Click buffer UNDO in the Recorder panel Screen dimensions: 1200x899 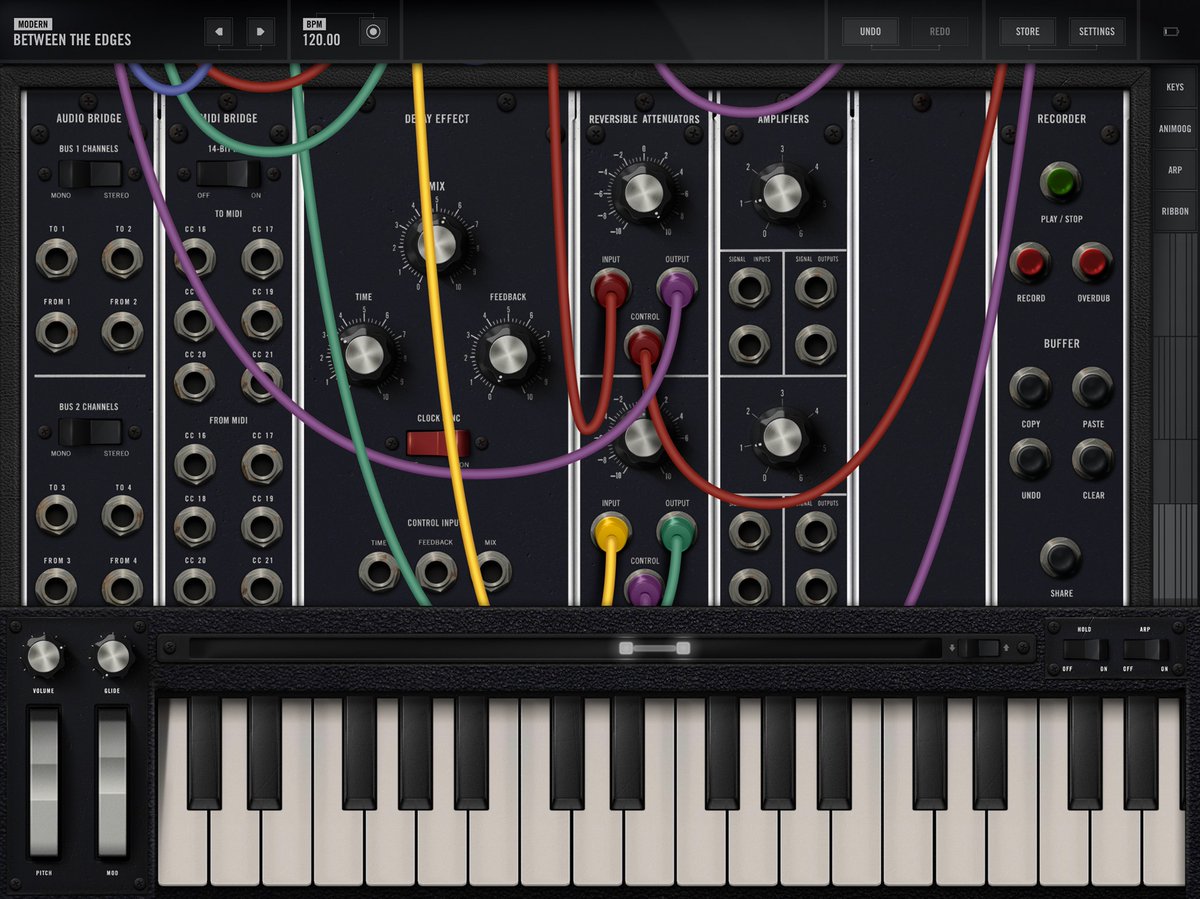(1030, 460)
